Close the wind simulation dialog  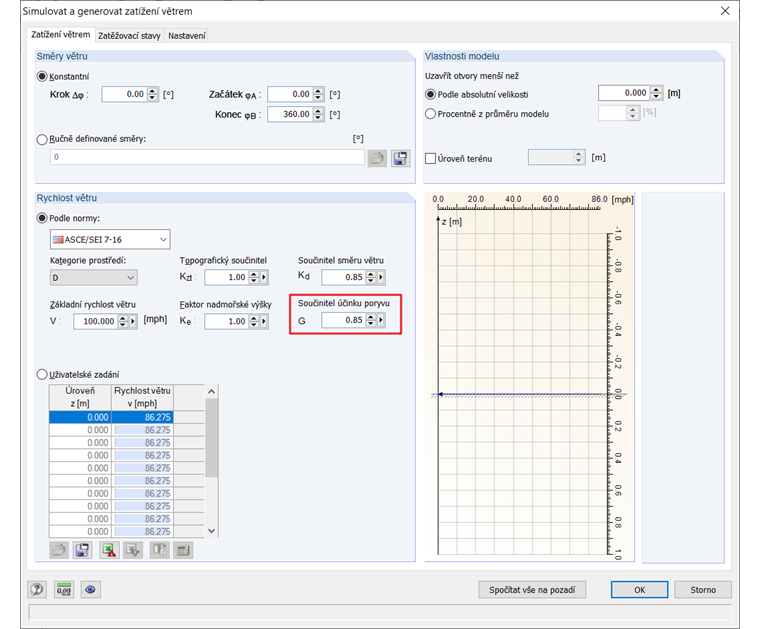pos(725,11)
